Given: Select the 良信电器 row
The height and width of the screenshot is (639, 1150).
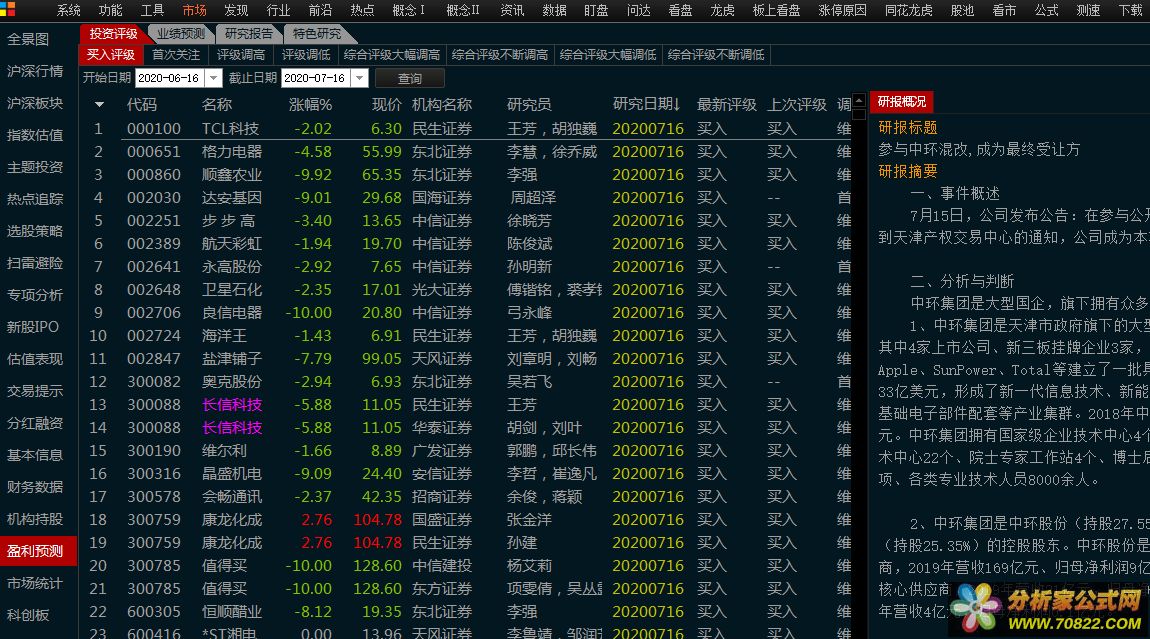Looking at the screenshot, I should point(466,313).
